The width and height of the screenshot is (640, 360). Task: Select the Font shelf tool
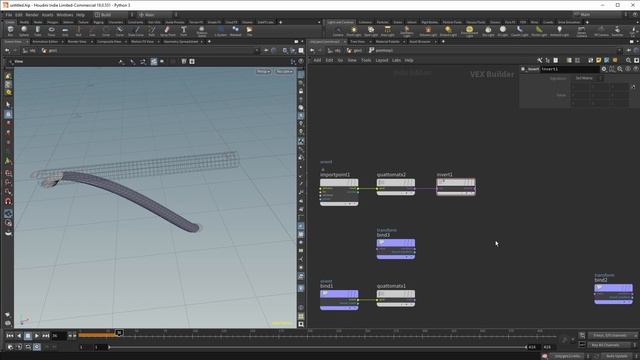(184, 31)
